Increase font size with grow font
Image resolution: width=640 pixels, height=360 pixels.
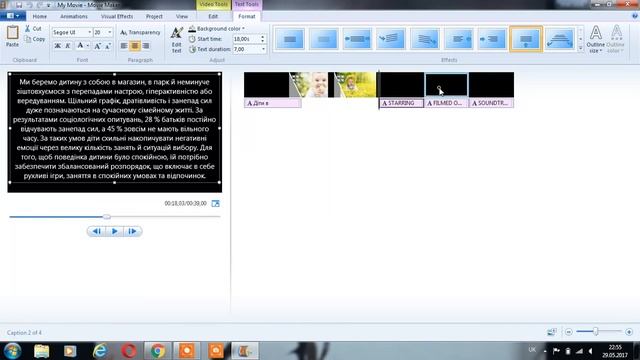pyautogui.click(x=98, y=46)
